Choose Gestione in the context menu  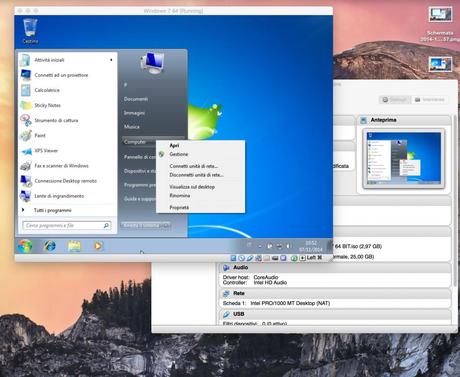179,154
